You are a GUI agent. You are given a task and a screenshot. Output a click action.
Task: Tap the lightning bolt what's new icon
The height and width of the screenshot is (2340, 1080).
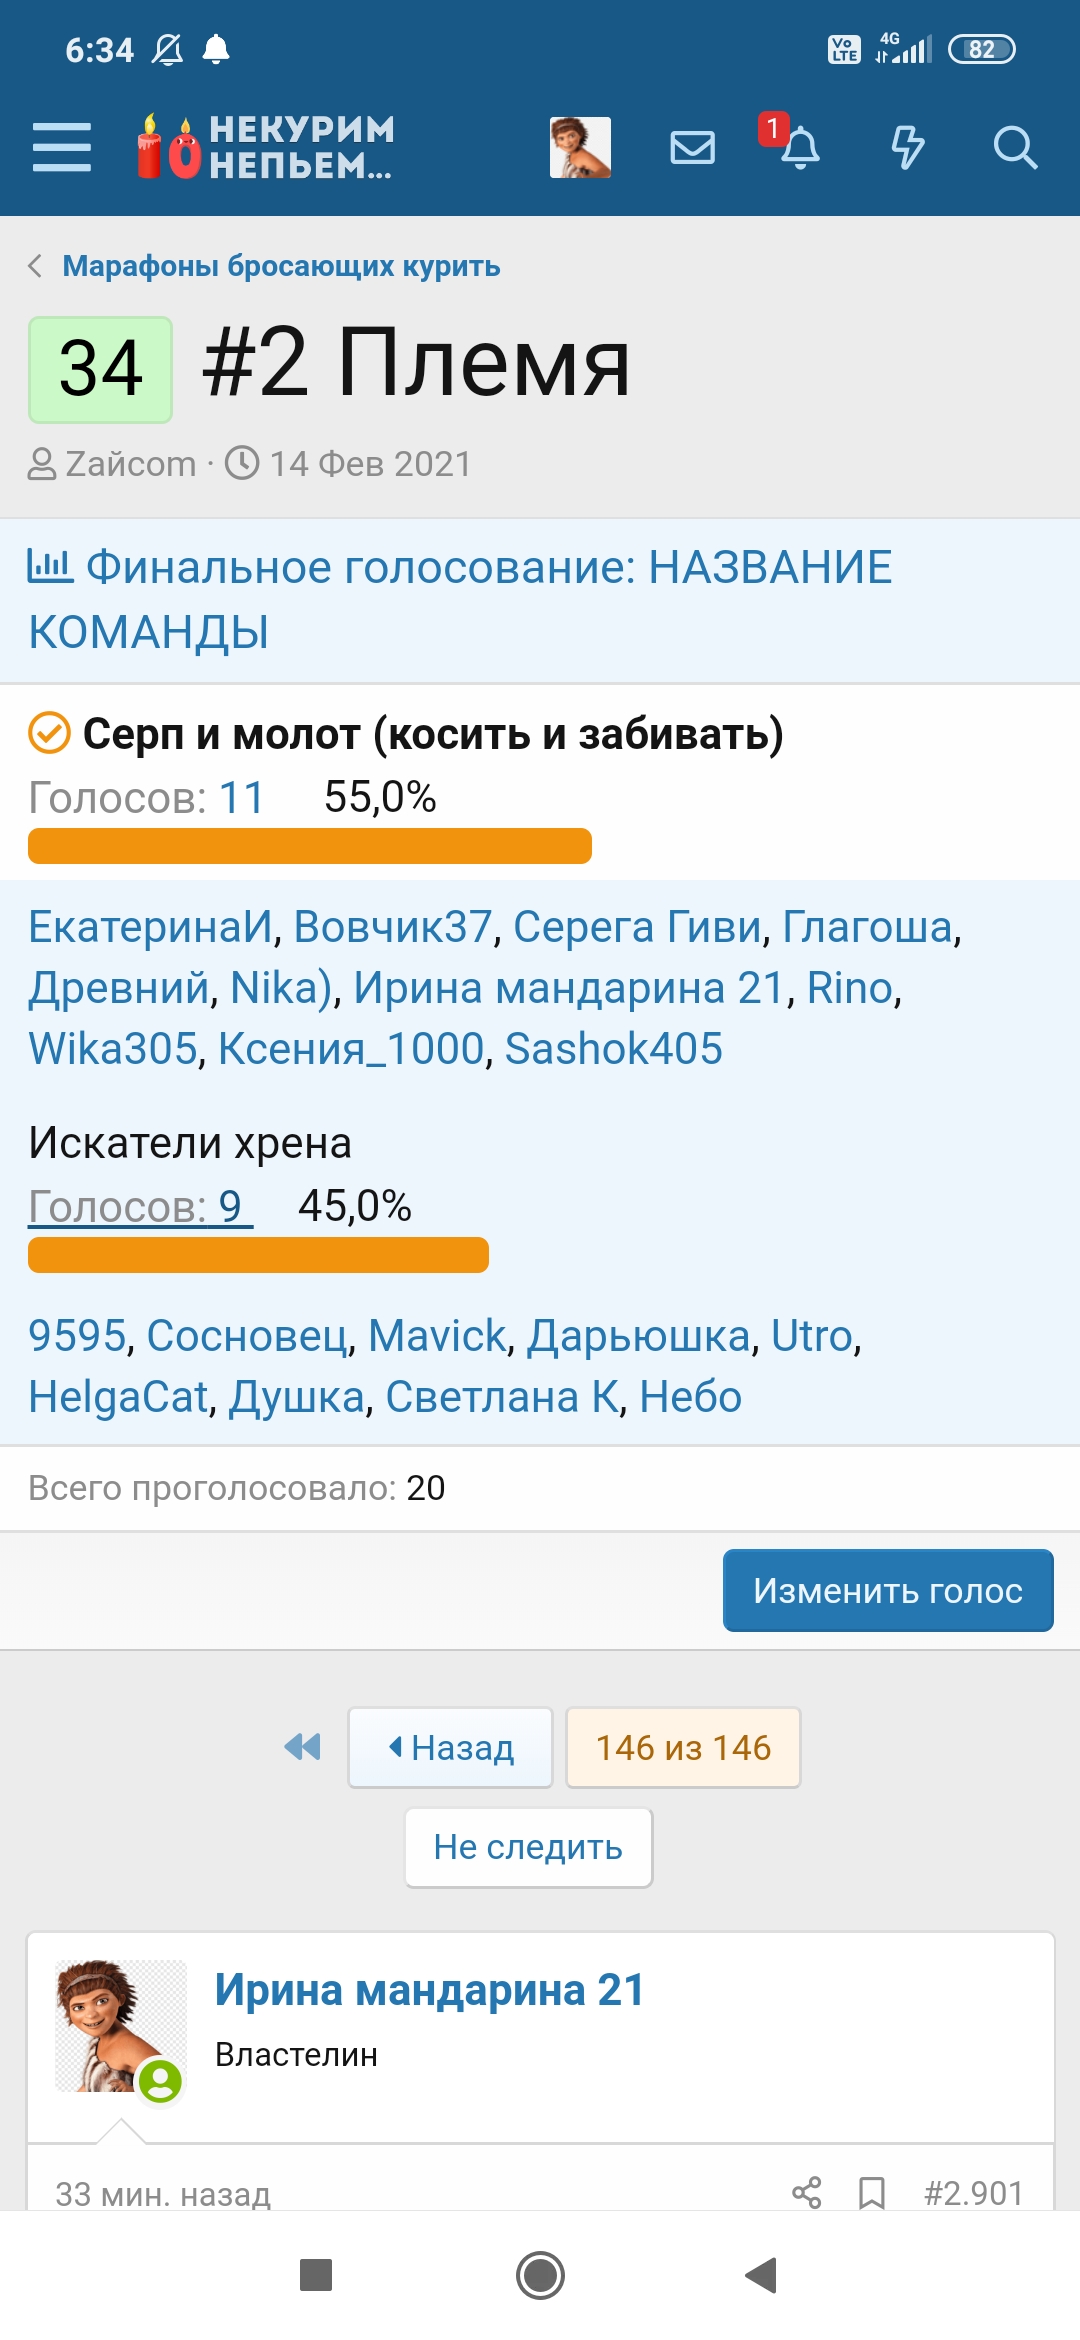(x=907, y=148)
